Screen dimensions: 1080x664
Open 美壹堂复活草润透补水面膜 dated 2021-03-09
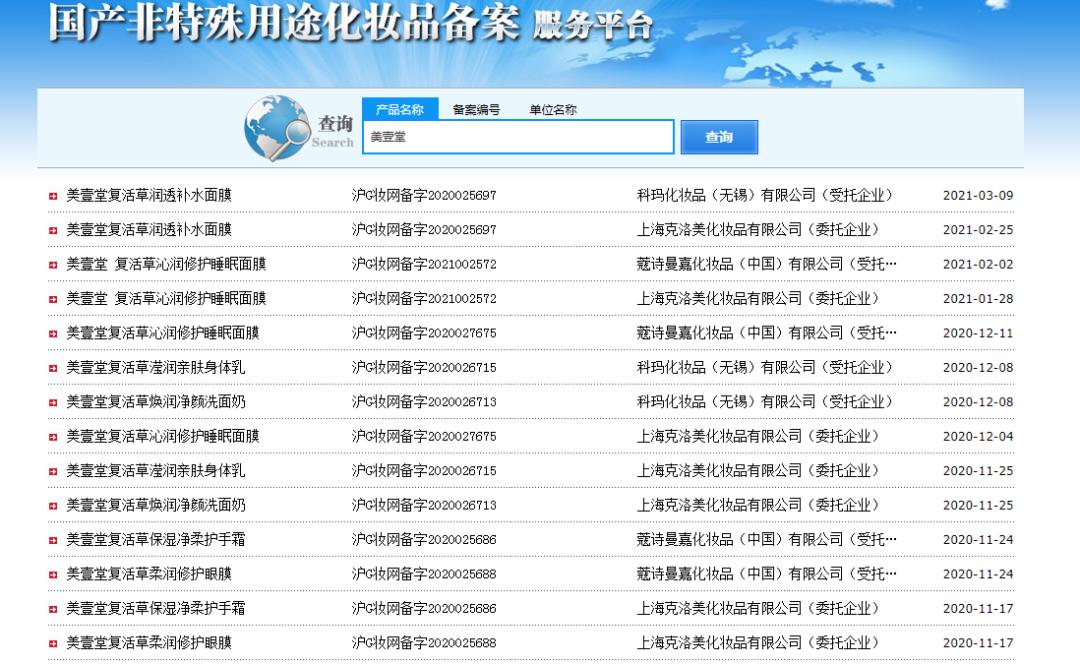pyautogui.click(x=148, y=195)
